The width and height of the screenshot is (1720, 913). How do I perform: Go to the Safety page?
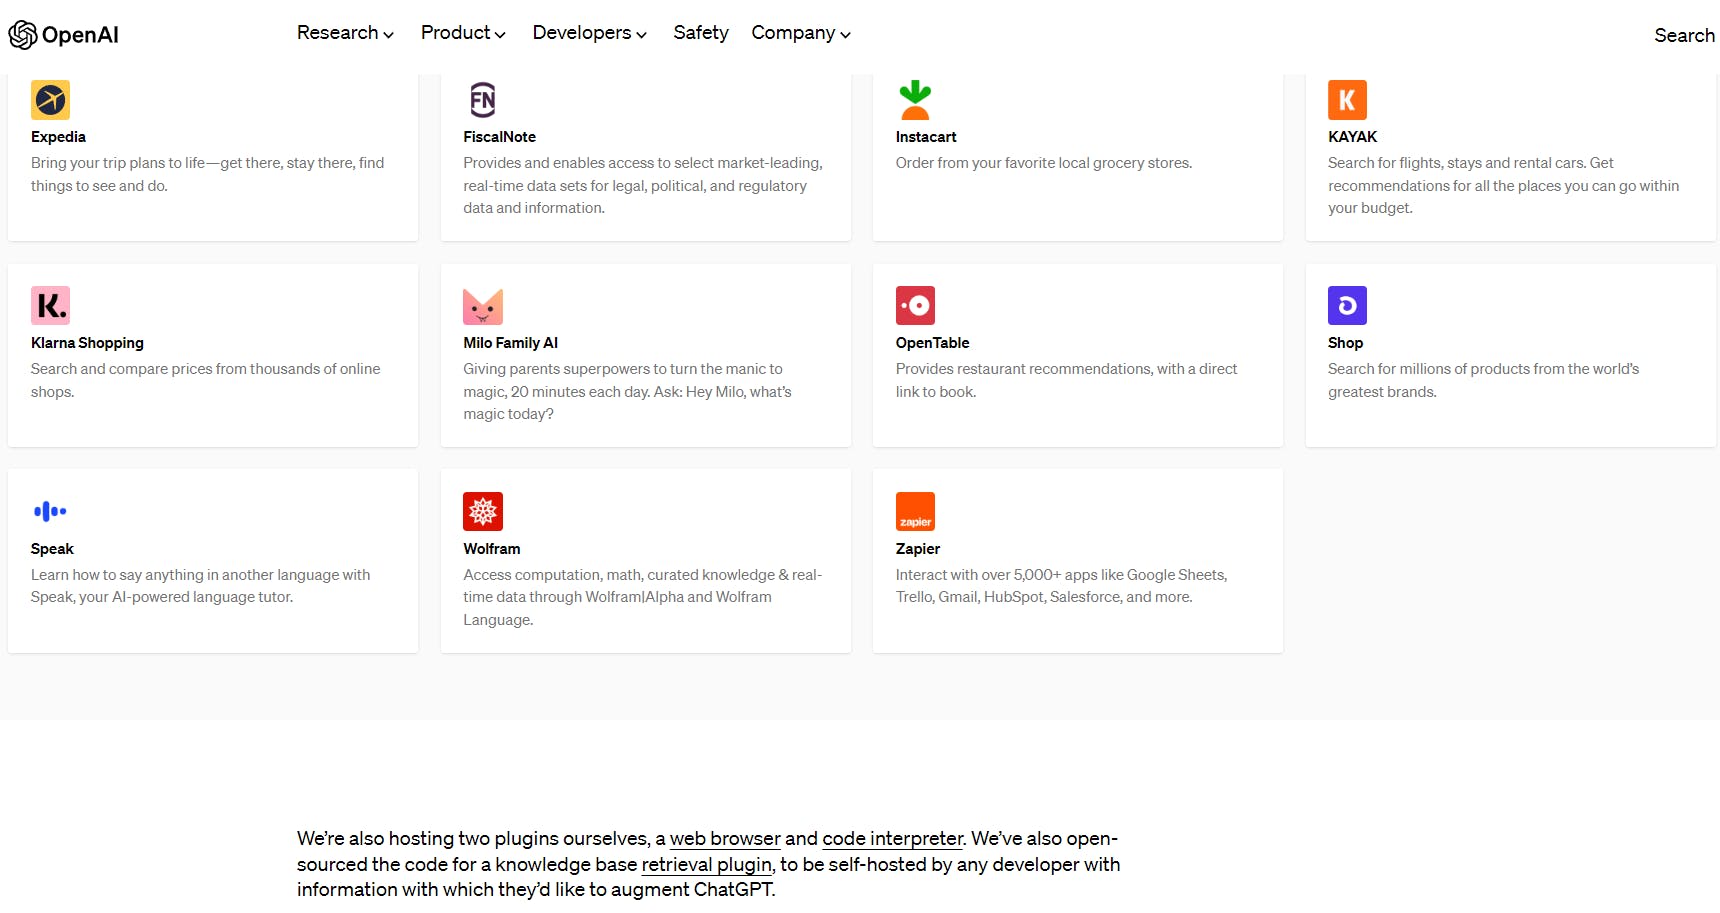coord(701,33)
